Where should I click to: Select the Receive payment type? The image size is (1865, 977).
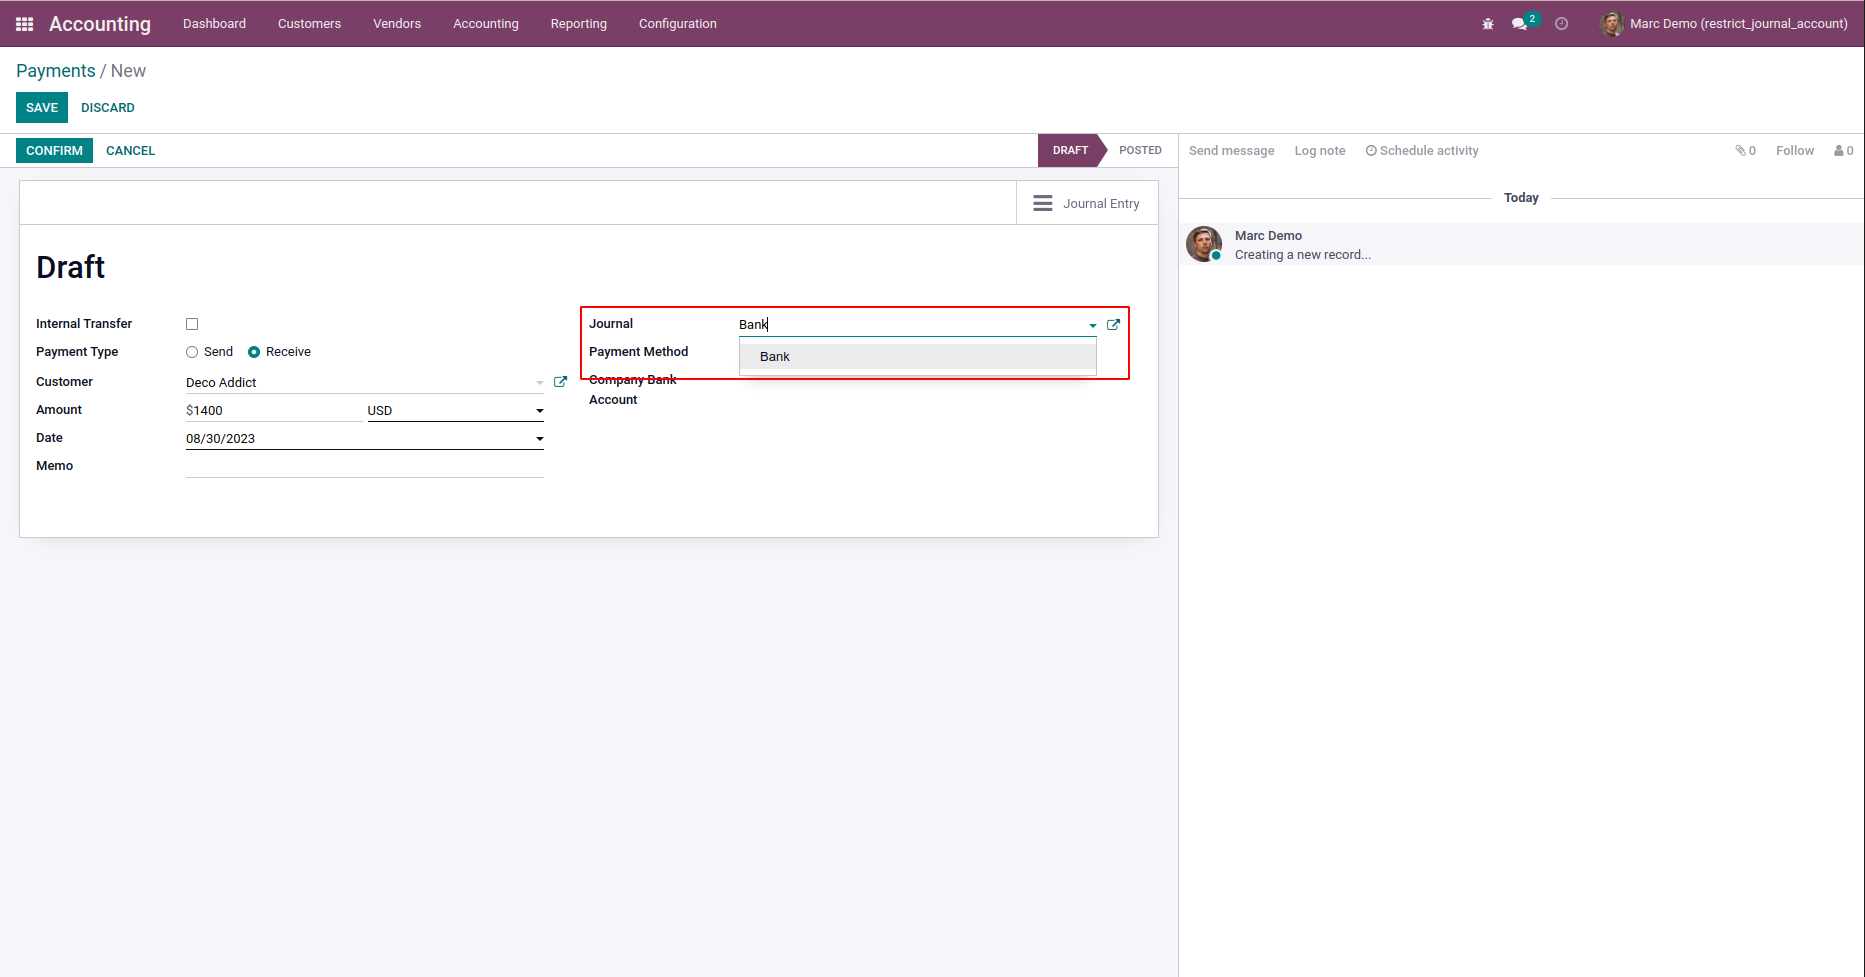coord(254,352)
